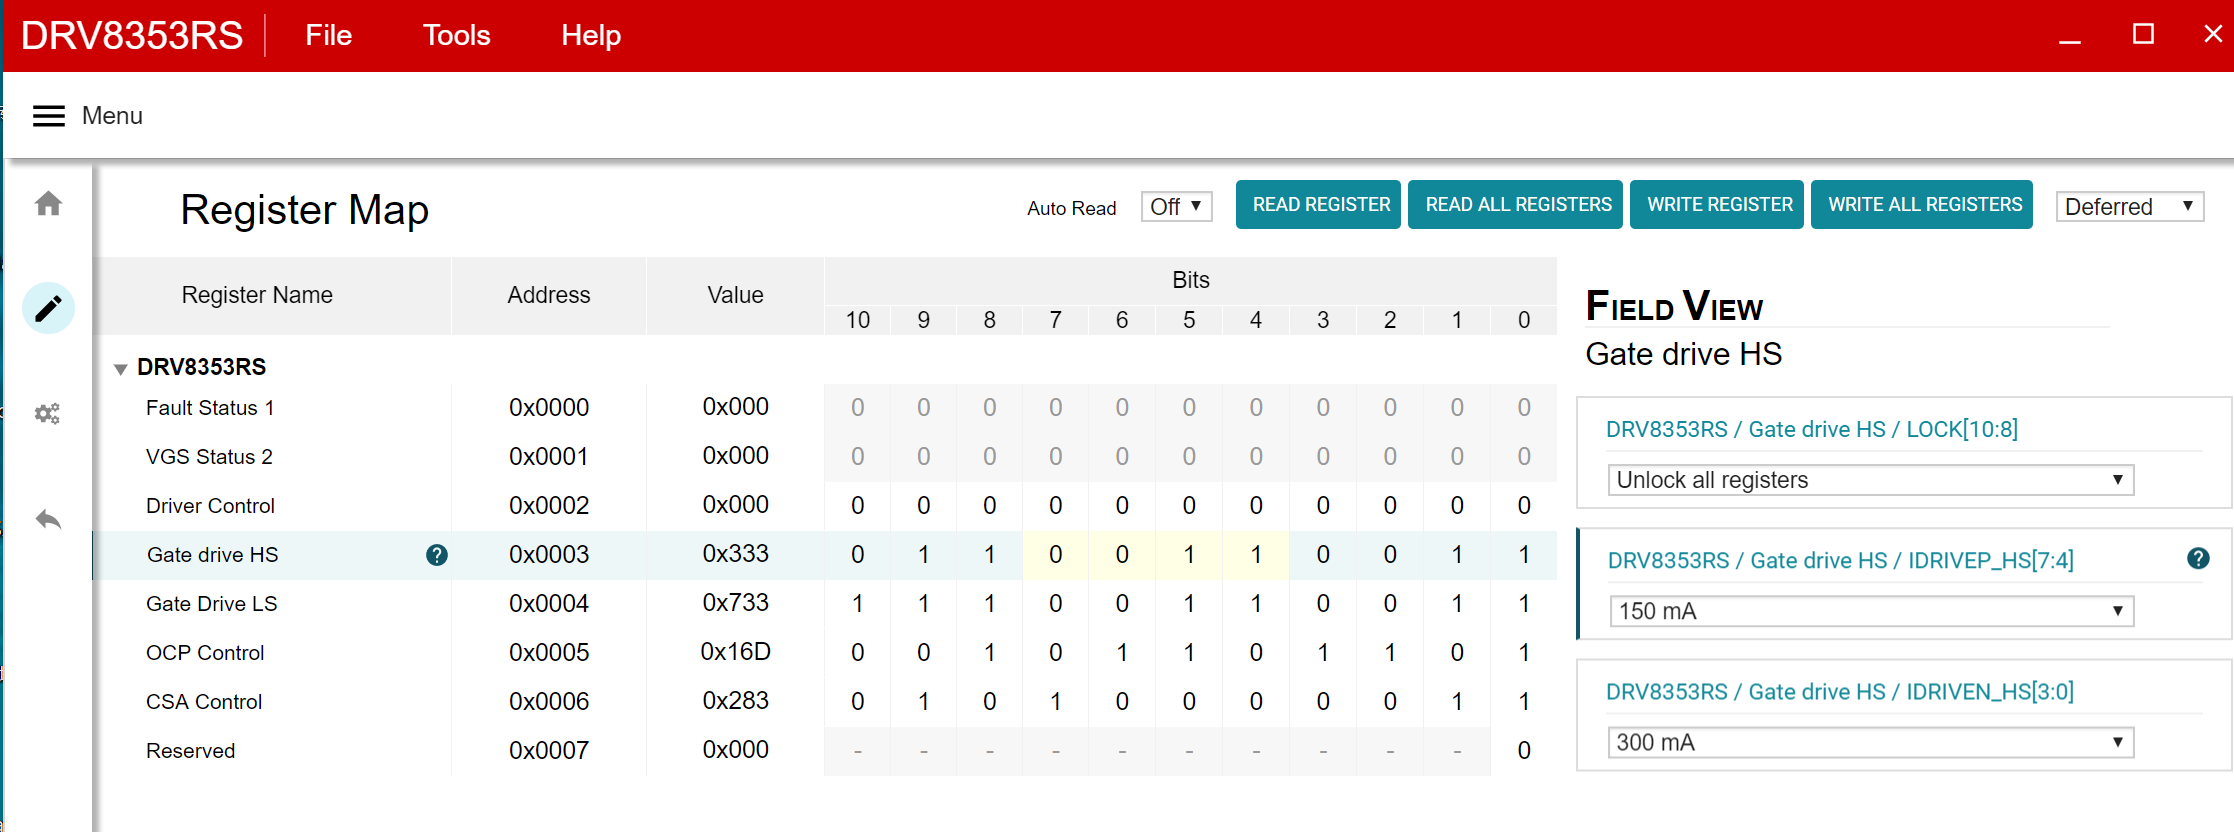Open the DRV8353RS / Gate drive HS / LOCK[10:8] link

coord(1811,429)
